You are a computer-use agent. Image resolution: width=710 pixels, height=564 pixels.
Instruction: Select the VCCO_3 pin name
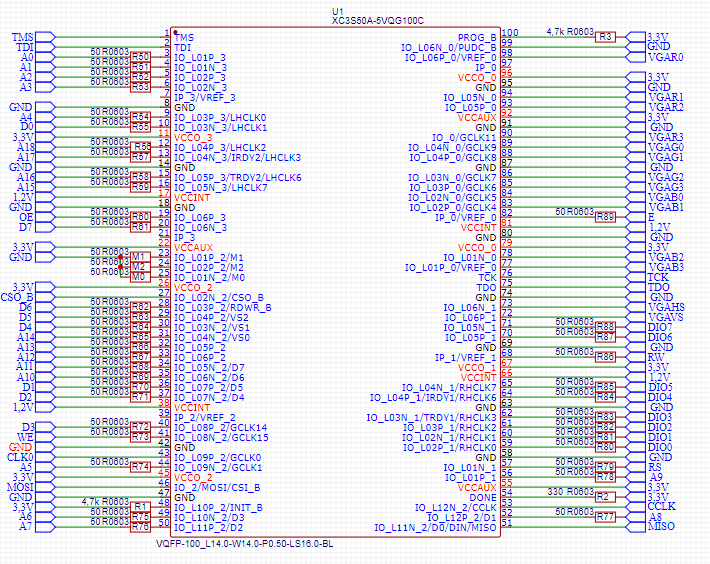193,138
